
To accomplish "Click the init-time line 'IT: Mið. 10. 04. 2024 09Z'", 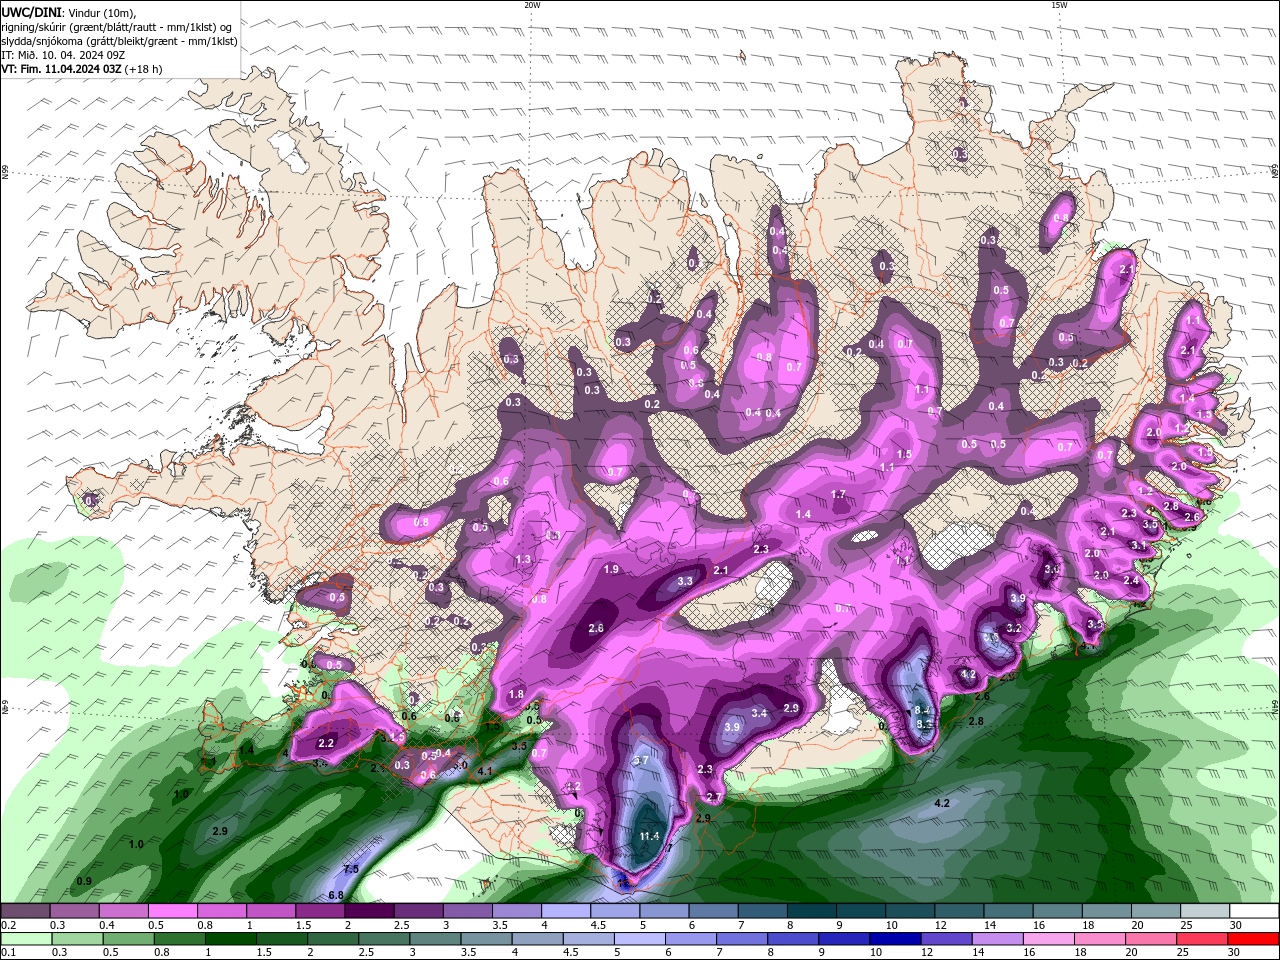I will coord(63,55).
